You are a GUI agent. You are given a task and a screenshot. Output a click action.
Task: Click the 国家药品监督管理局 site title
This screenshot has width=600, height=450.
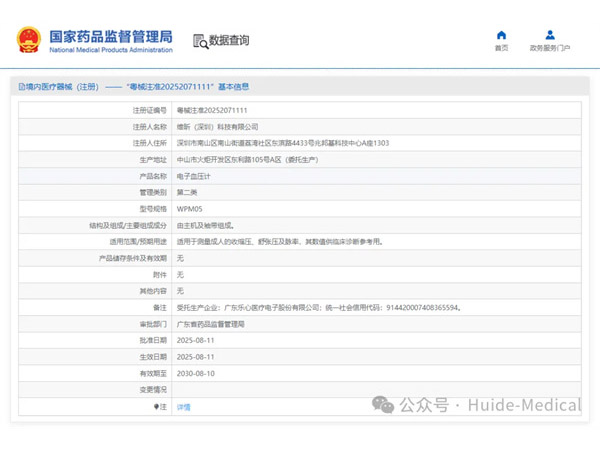103,35
